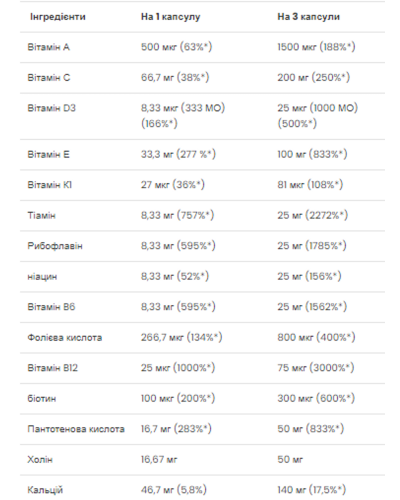Select the 25 мг (2272%*) Тіамін value
400x500 pixels.
[x=313, y=215]
